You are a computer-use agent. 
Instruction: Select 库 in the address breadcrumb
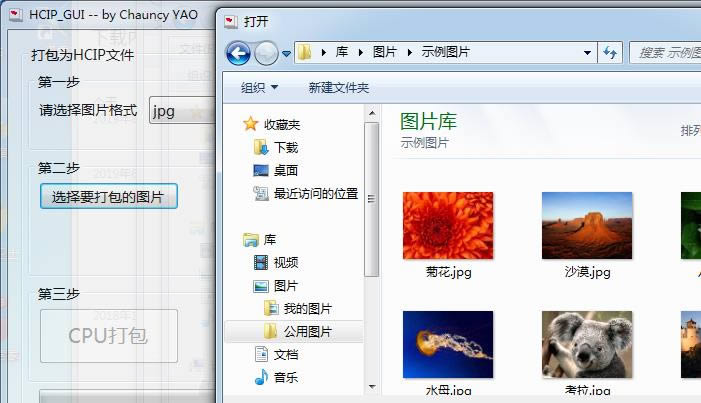342,52
